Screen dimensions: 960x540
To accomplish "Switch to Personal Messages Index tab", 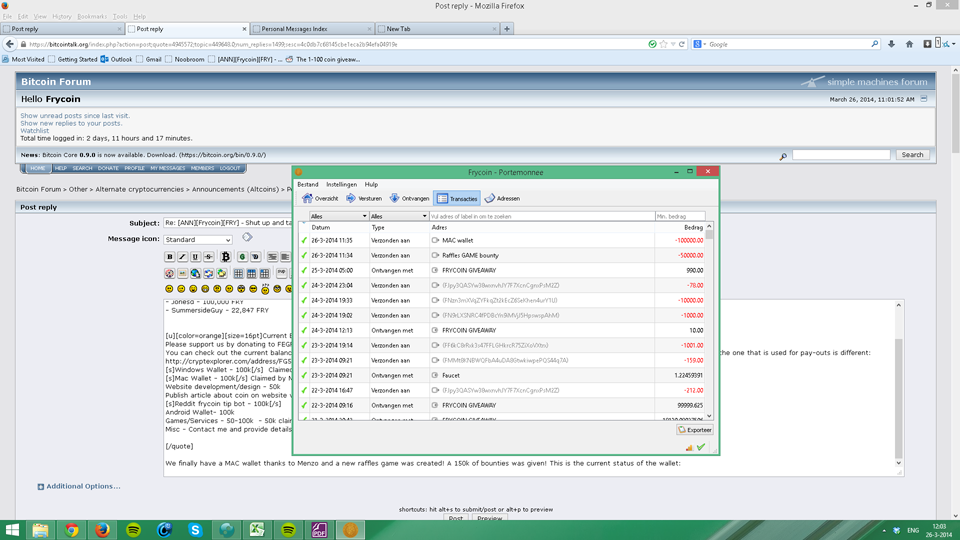I will click(x=313, y=29).
